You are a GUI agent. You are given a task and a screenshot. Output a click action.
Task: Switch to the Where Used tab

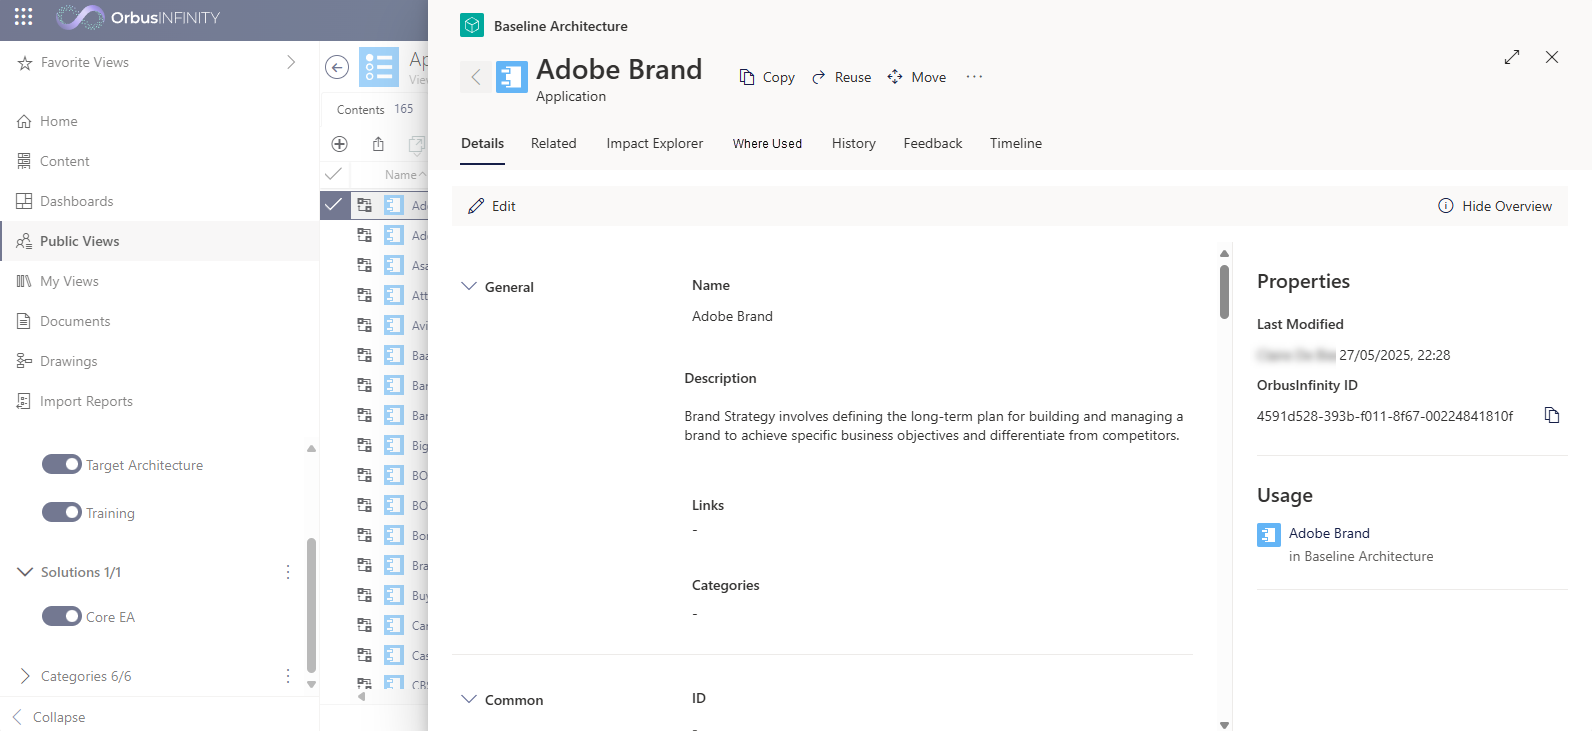click(x=767, y=143)
